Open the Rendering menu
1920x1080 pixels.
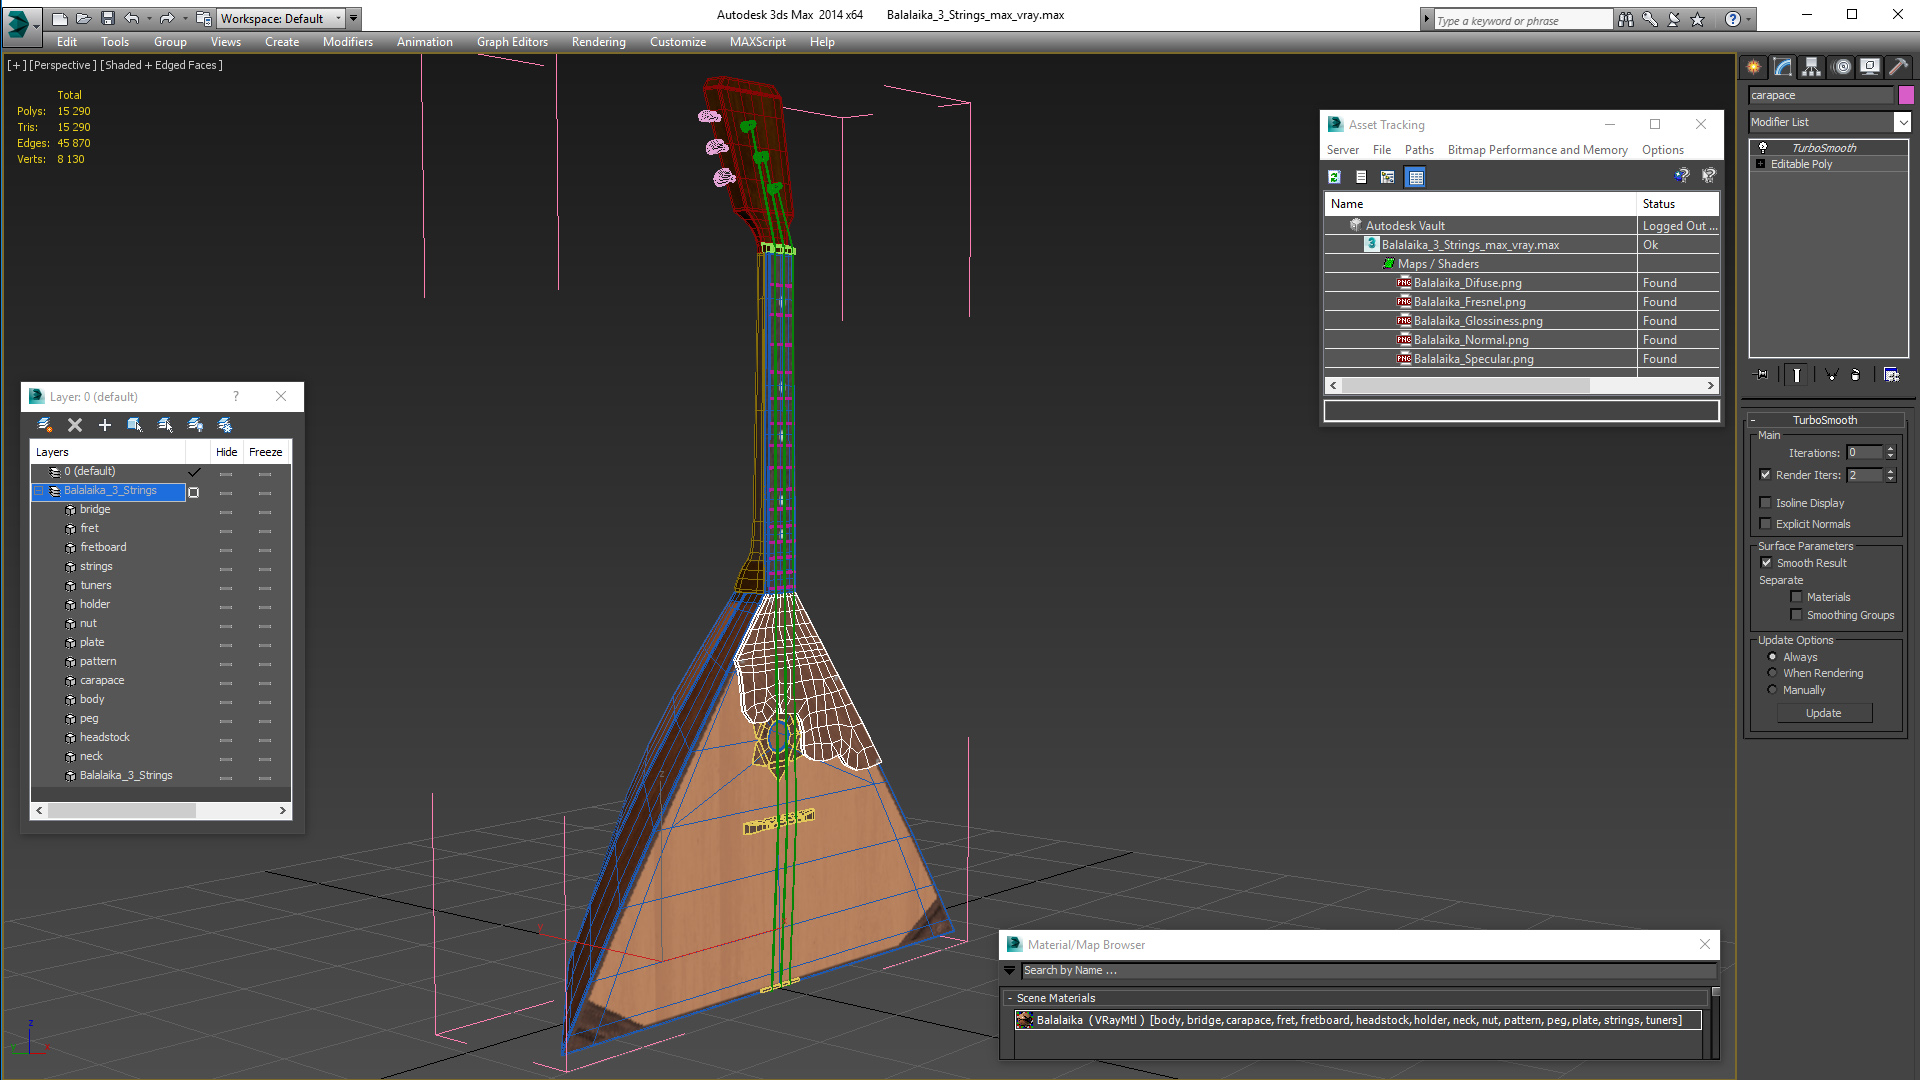point(598,42)
